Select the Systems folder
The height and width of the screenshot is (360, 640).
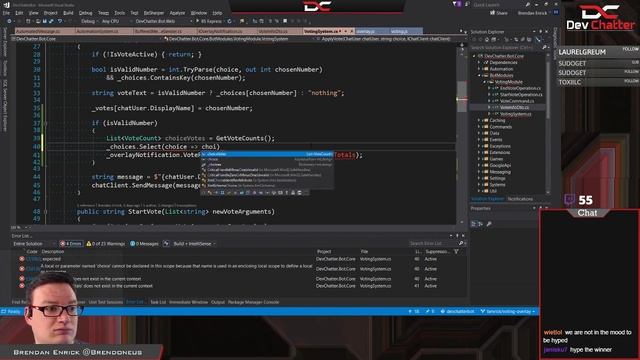click(497, 184)
